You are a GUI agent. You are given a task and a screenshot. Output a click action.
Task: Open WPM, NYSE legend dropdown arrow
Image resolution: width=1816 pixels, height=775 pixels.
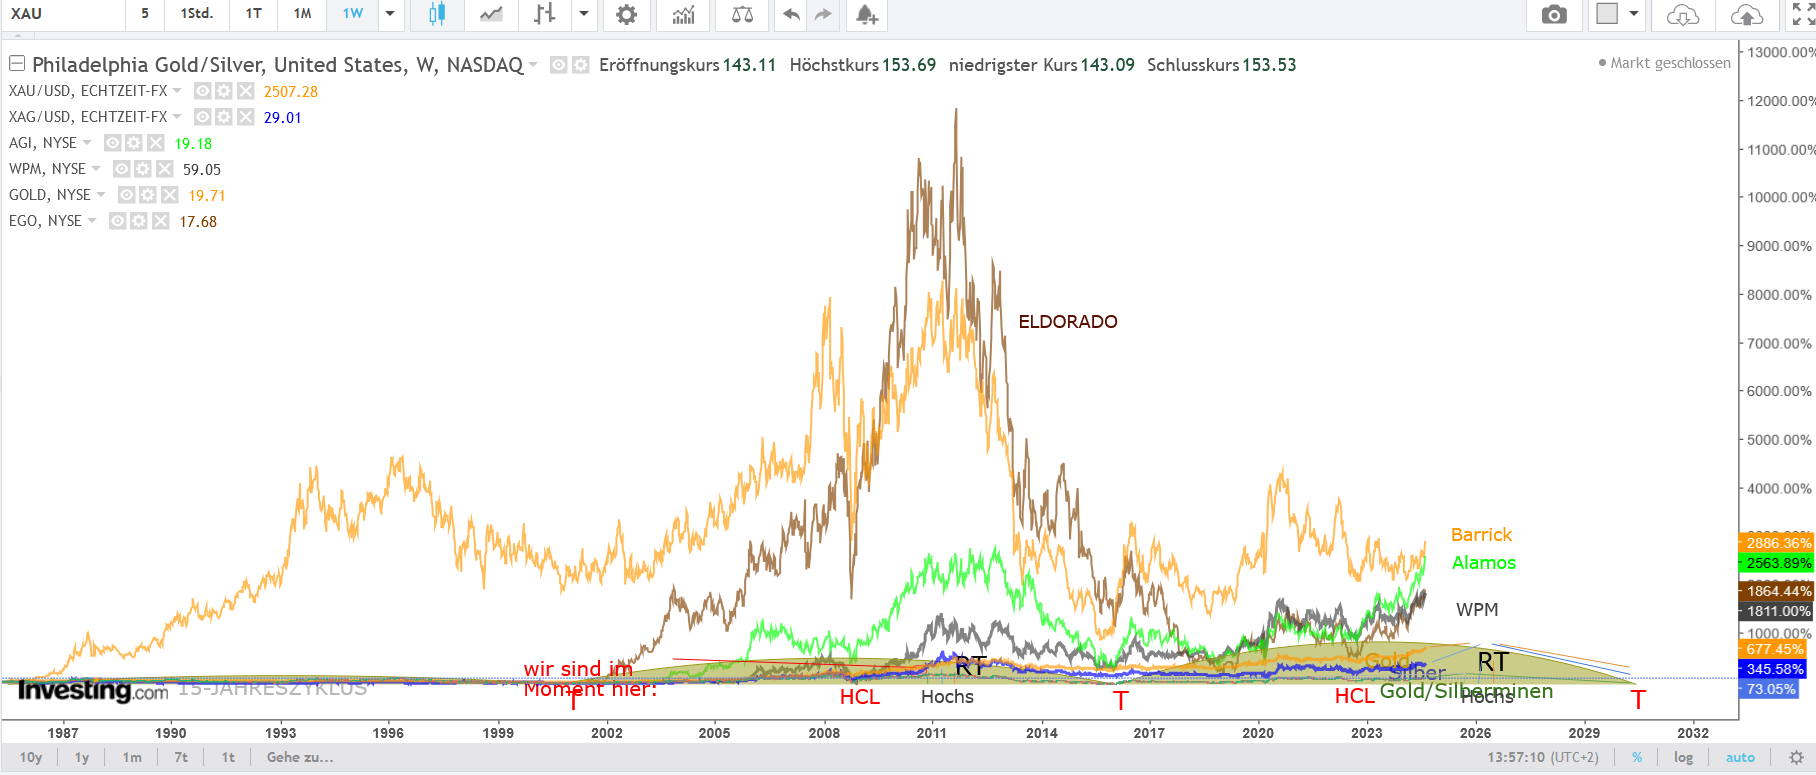96,169
